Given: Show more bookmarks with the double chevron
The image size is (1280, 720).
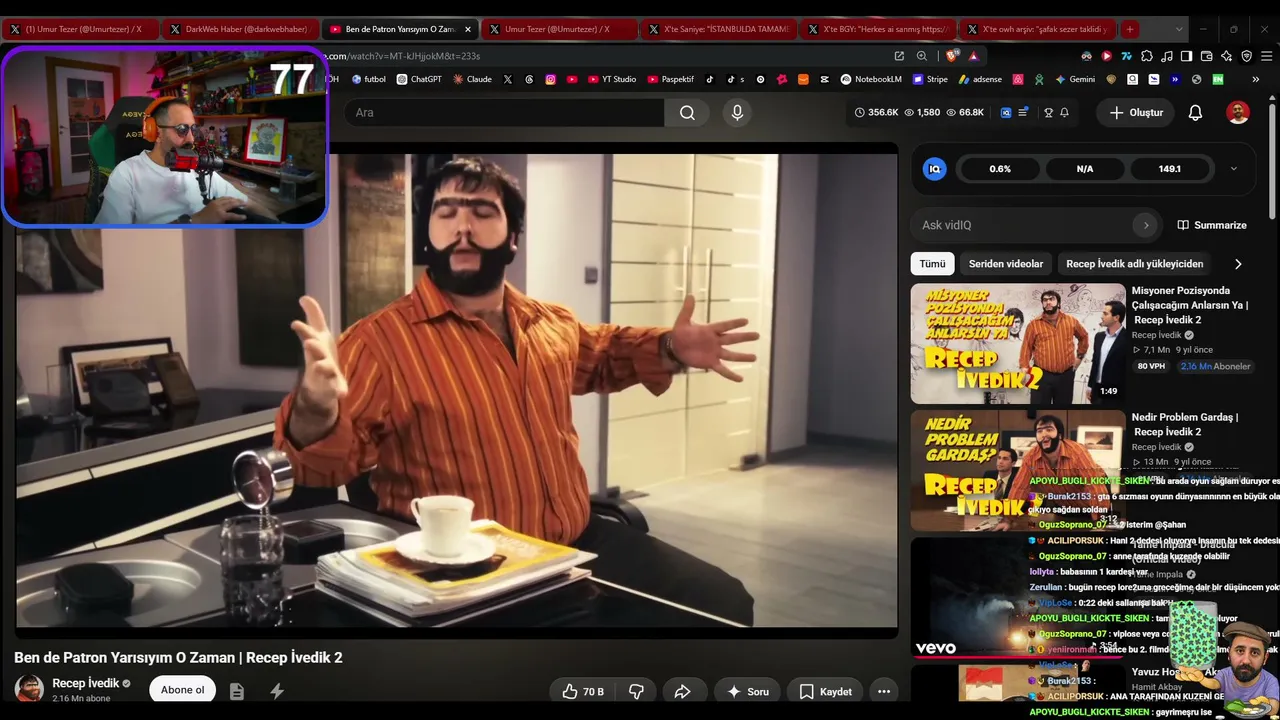Looking at the screenshot, I should pyautogui.click(x=1255, y=79).
